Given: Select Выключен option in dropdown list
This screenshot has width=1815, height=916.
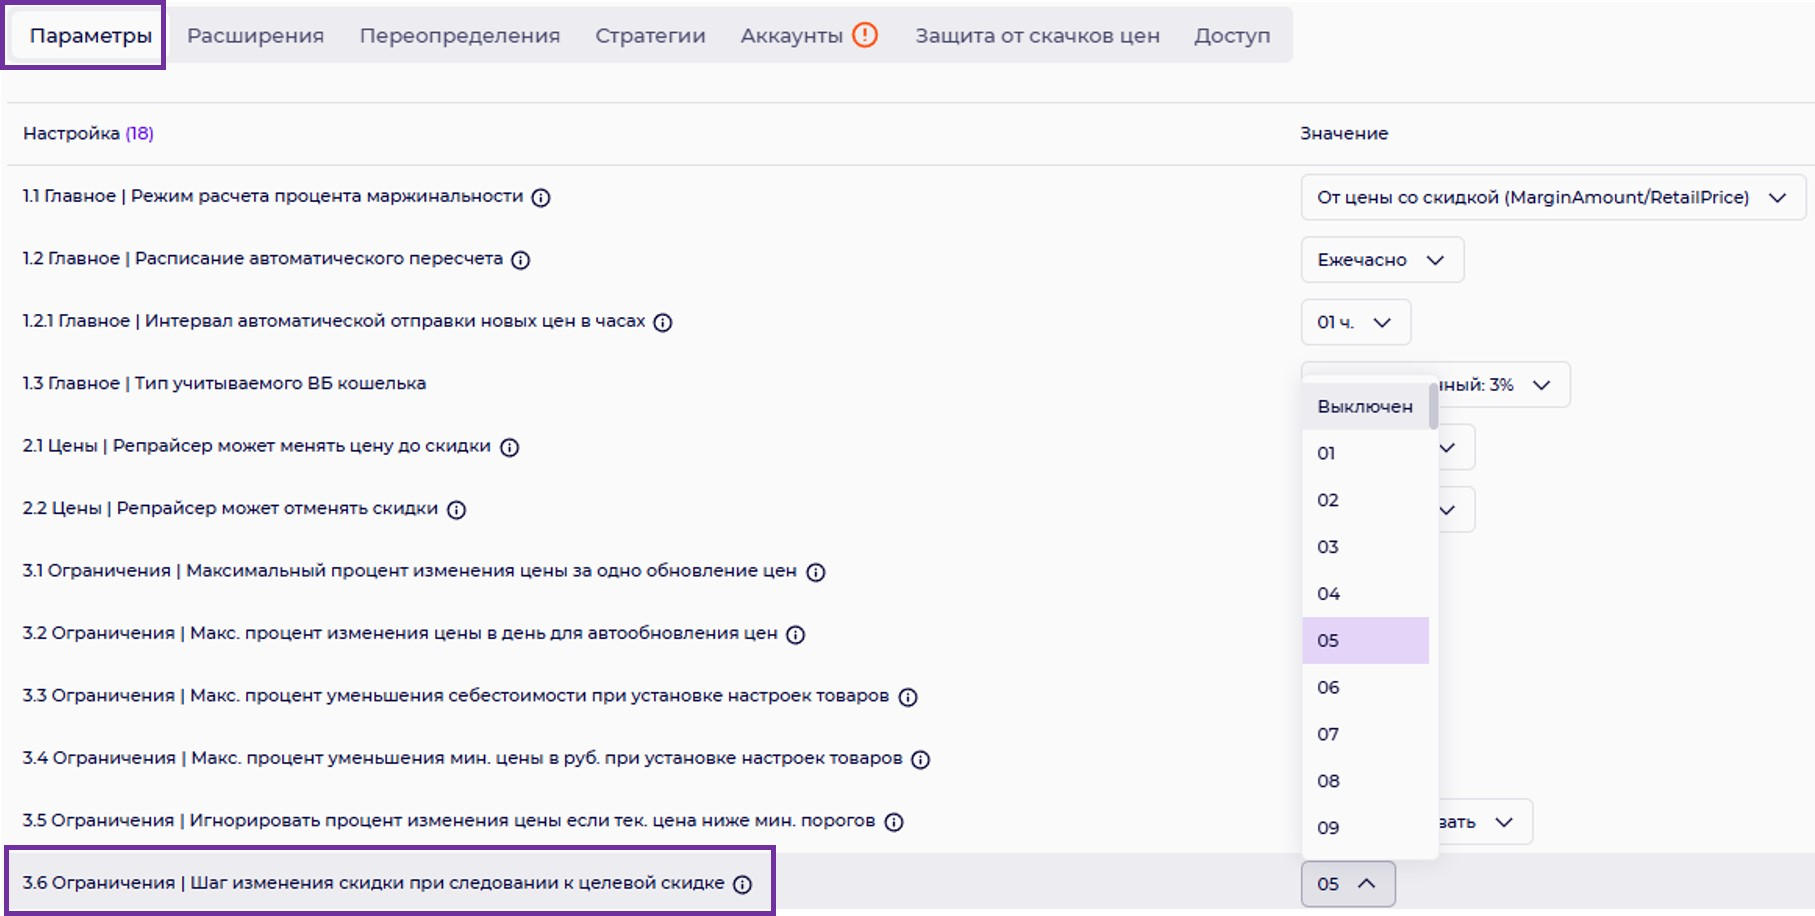Looking at the screenshot, I should tap(1364, 407).
